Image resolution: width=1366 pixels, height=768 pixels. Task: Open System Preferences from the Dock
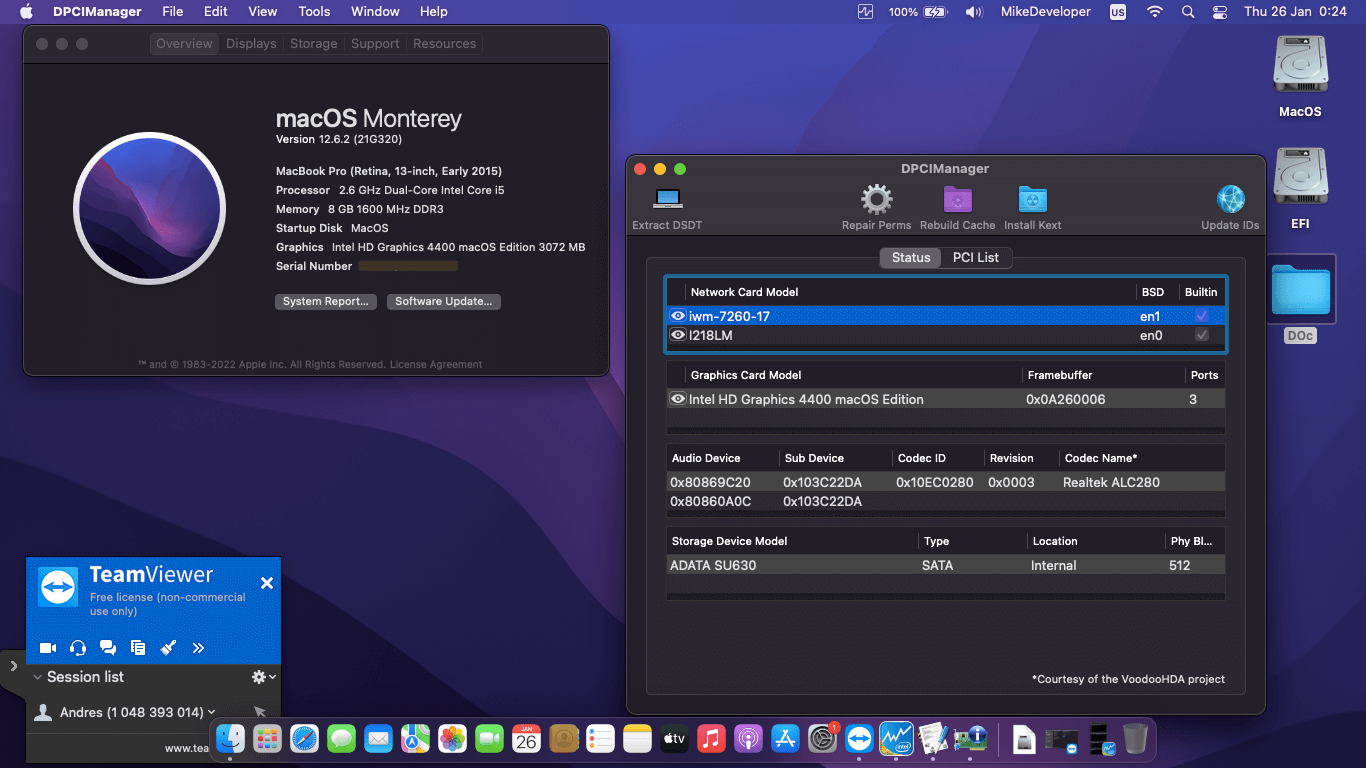point(822,739)
